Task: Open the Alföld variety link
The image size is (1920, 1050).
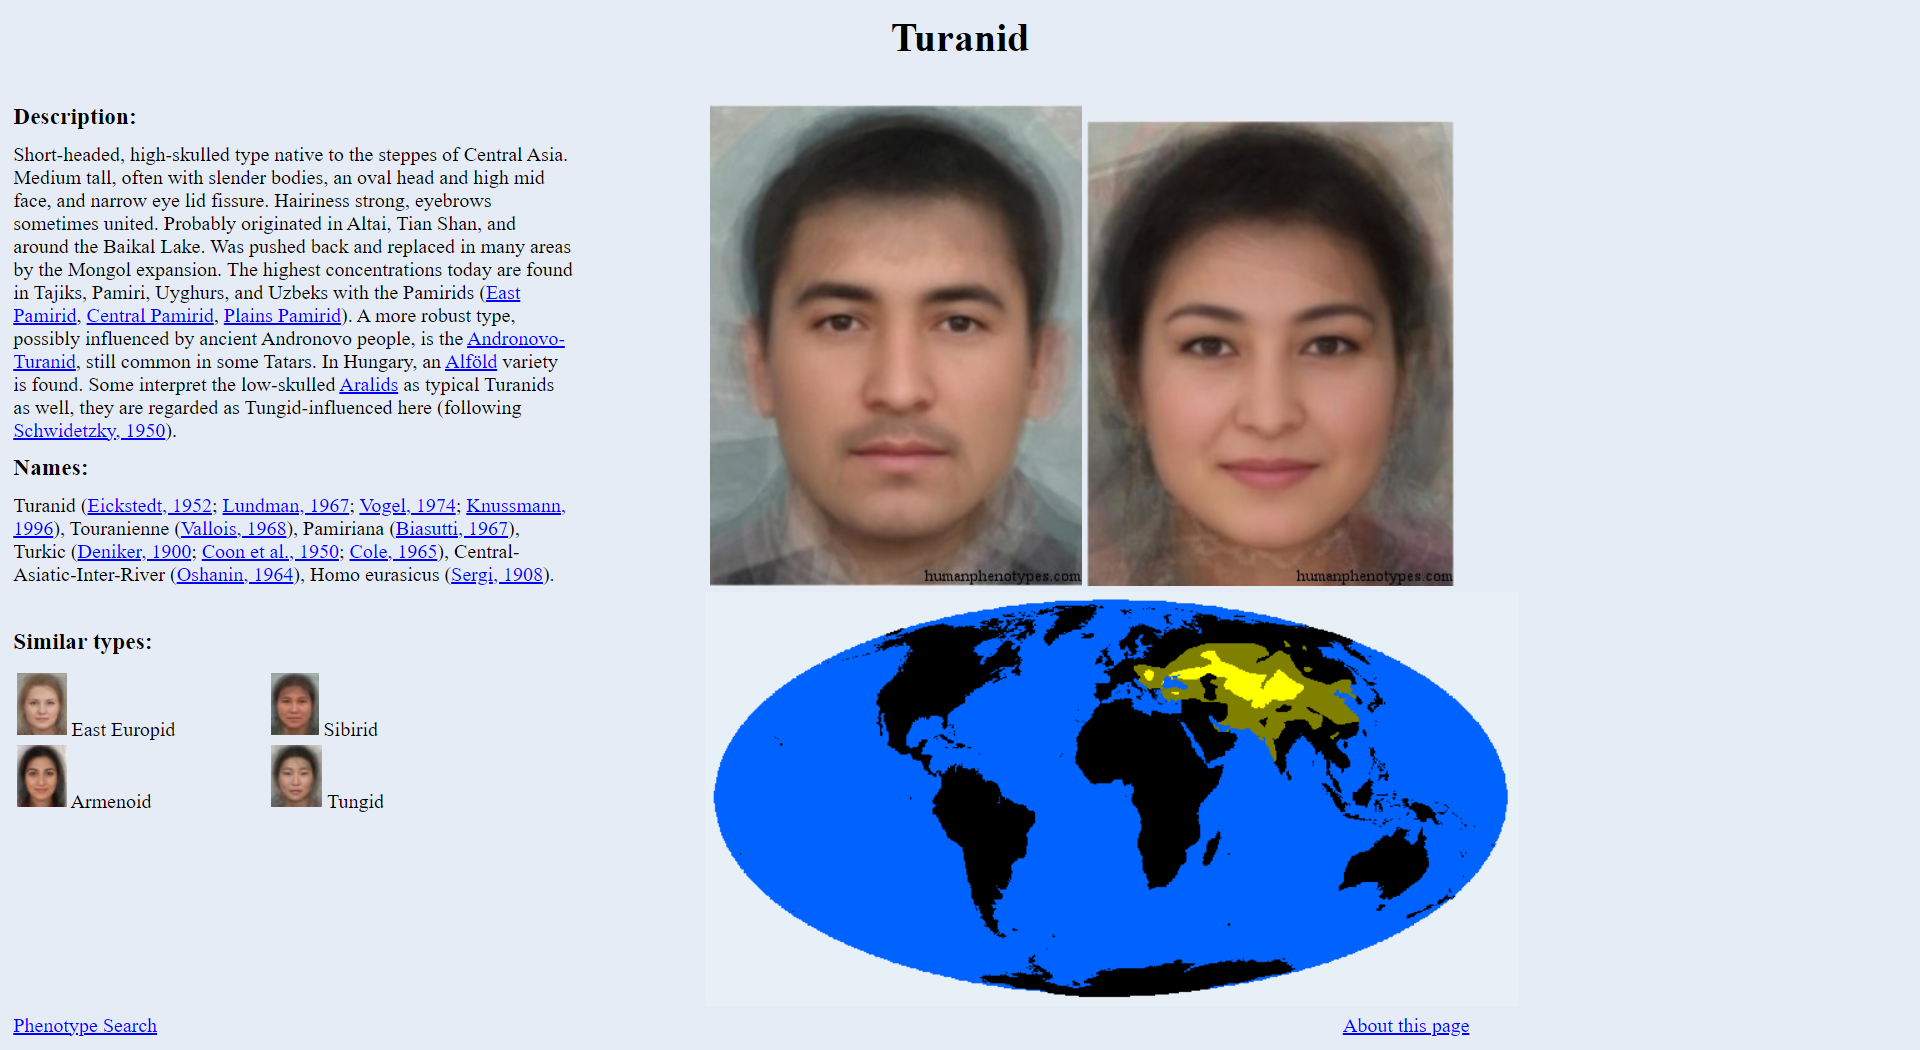Action: [471, 362]
